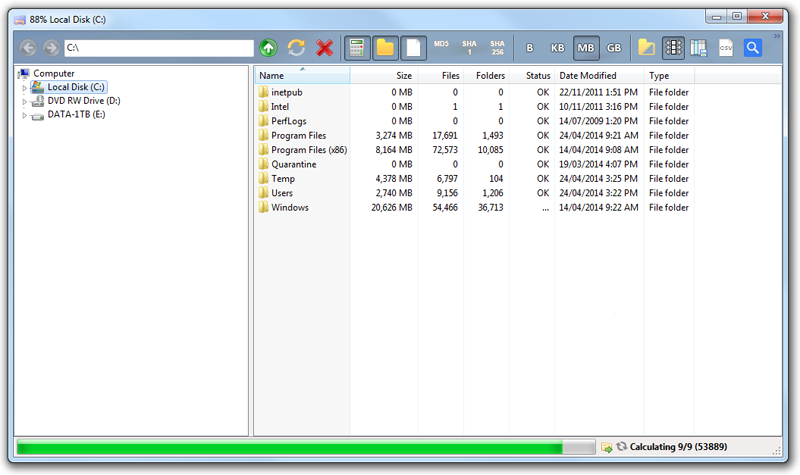The width and height of the screenshot is (800, 475).
Task: Toggle size units to bytes (B)
Action: click(x=530, y=48)
